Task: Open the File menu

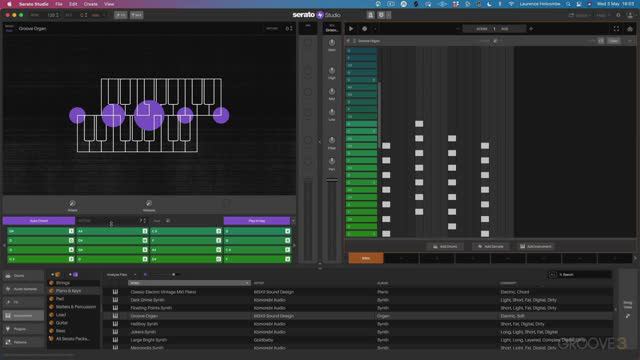Action: coord(59,4)
